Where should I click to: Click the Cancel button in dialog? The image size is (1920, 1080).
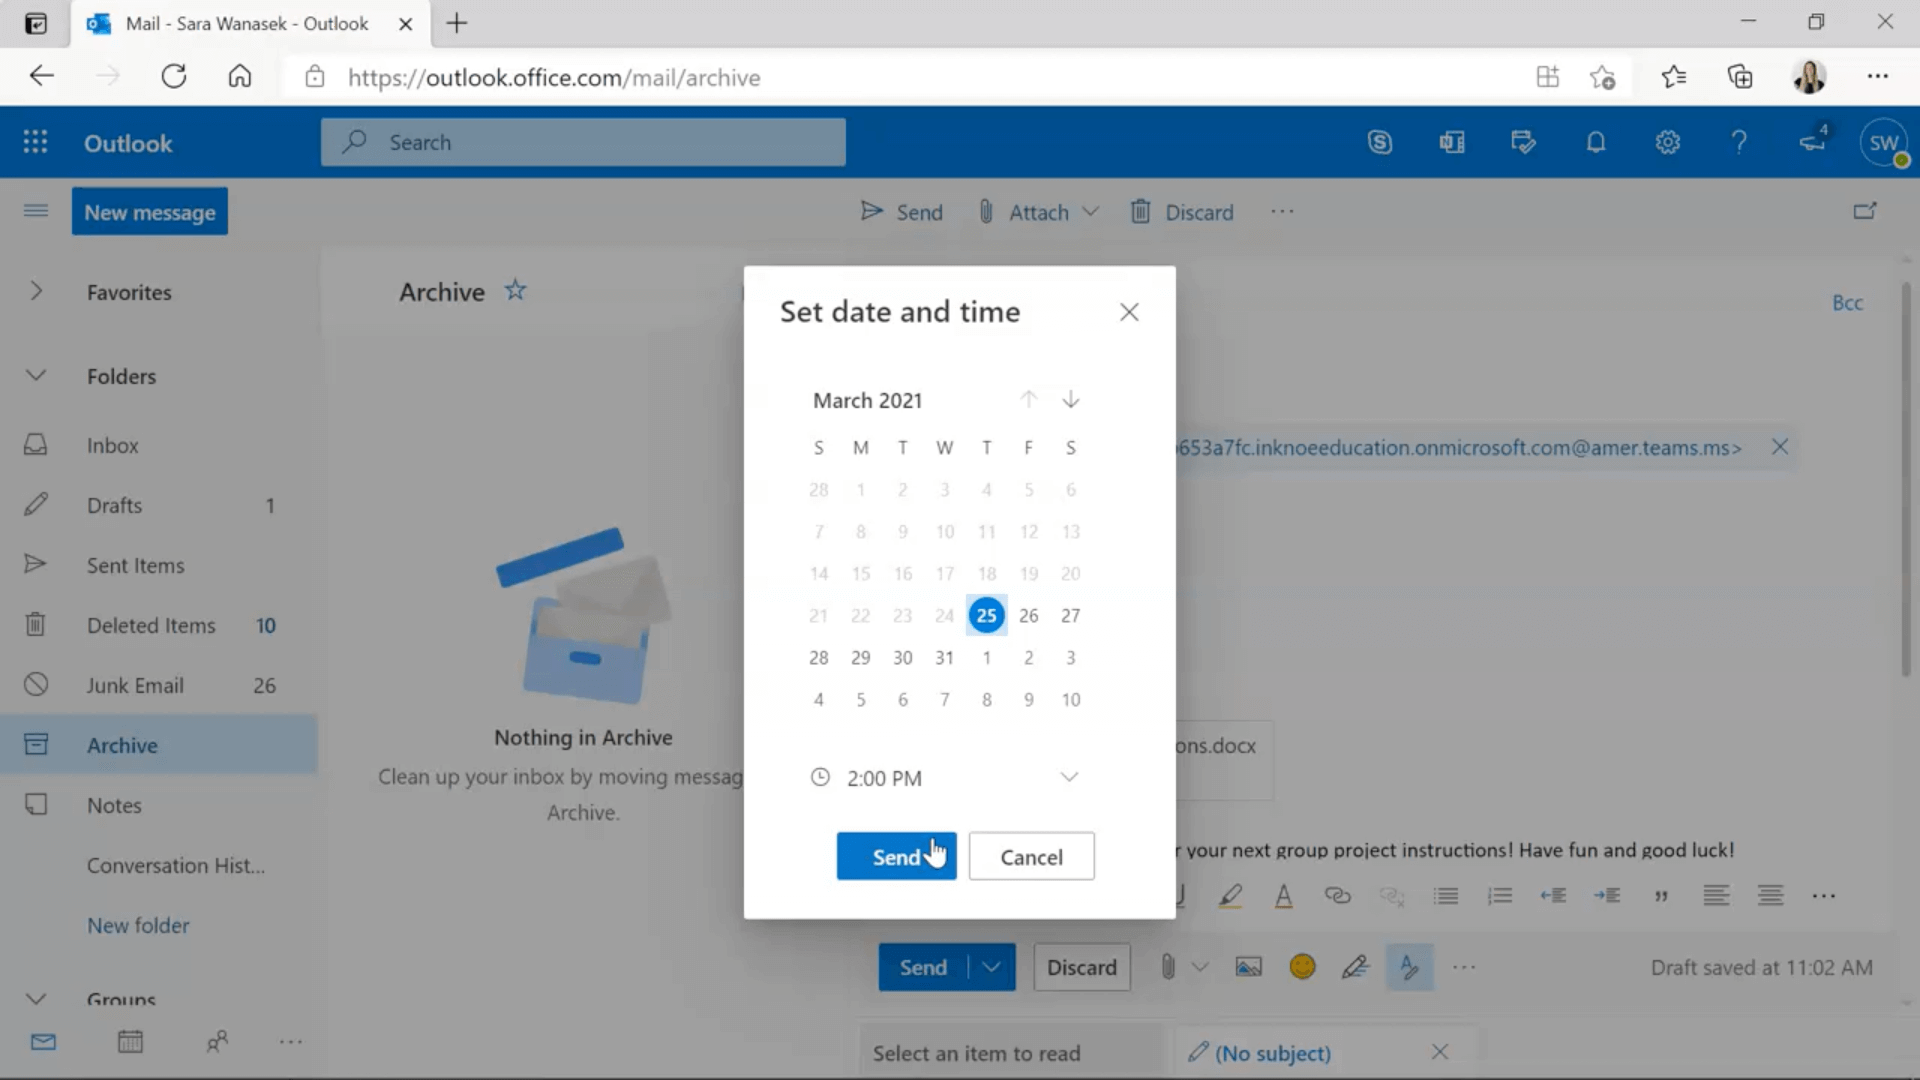pos(1033,856)
